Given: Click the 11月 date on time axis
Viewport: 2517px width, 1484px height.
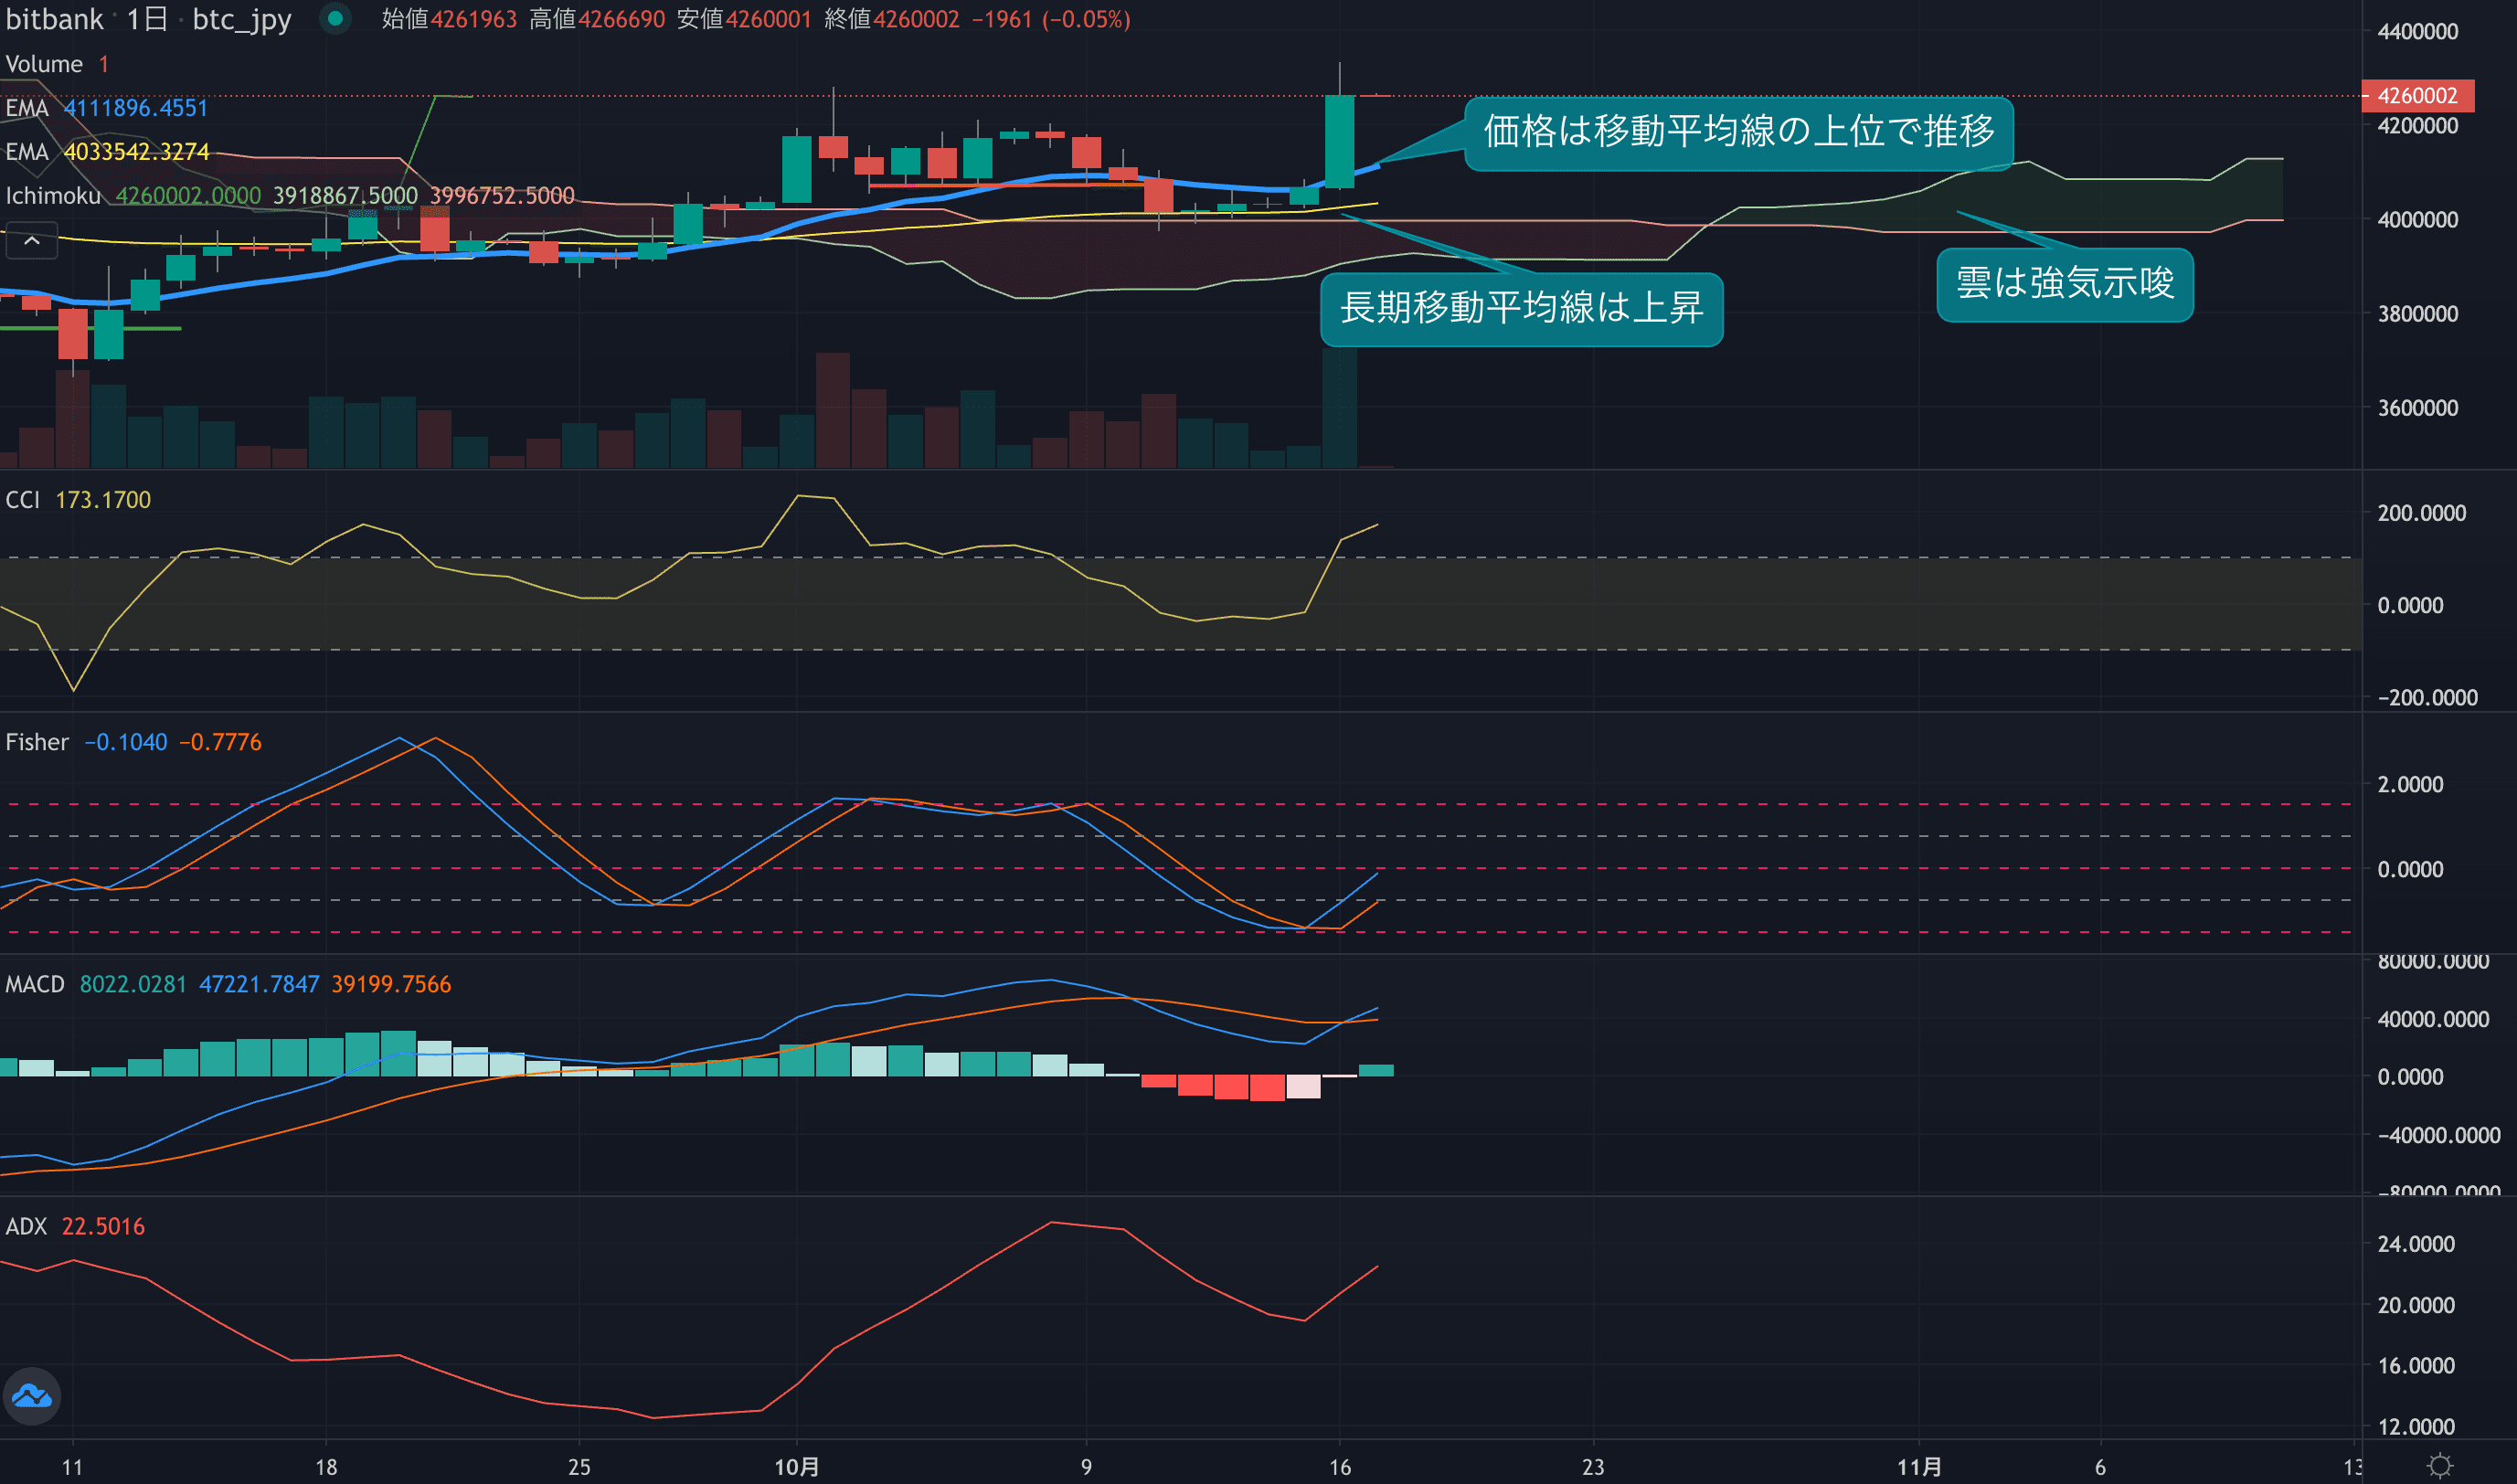Looking at the screenshot, I should [x=1919, y=1467].
